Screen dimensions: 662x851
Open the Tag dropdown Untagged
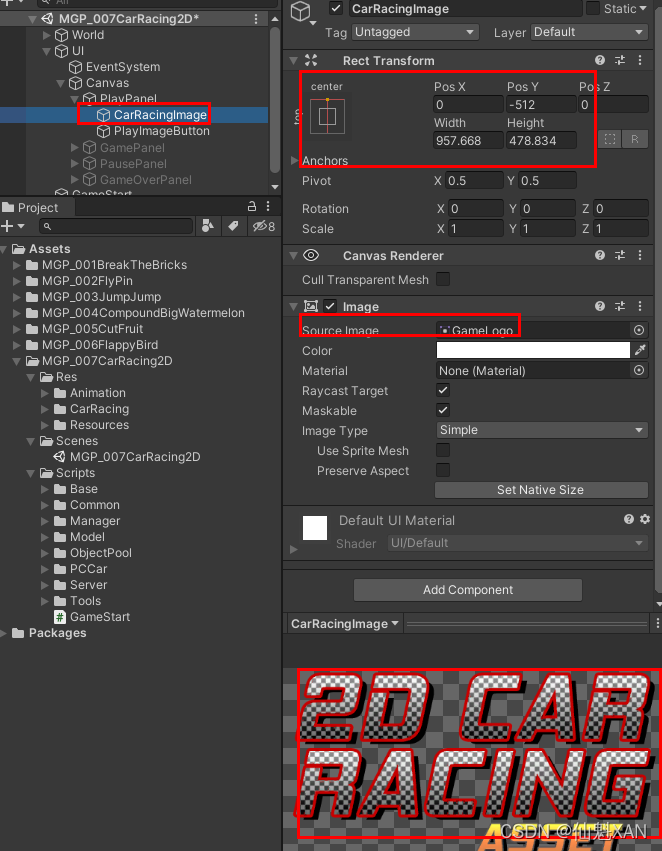pyautogui.click(x=415, y=32)
